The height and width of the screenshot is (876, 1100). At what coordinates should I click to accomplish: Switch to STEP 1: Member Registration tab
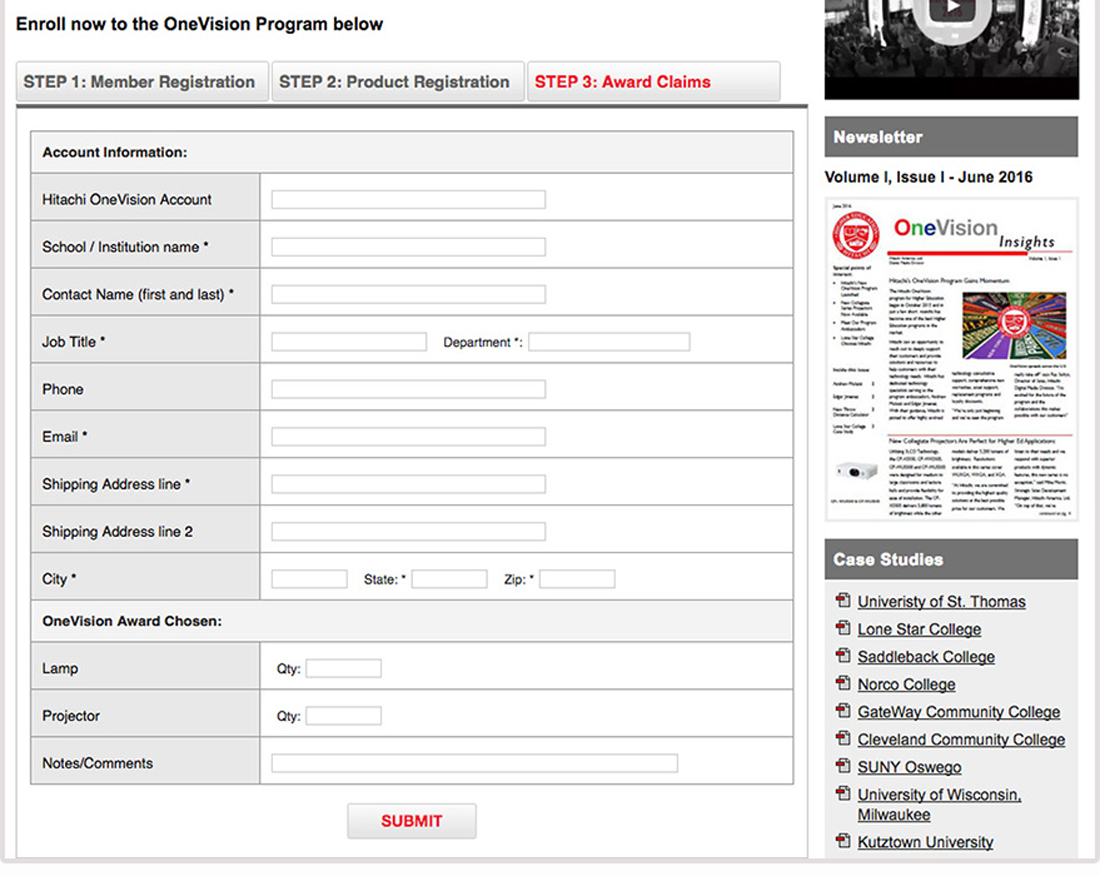pyautogui.click(x=142, y=82)
